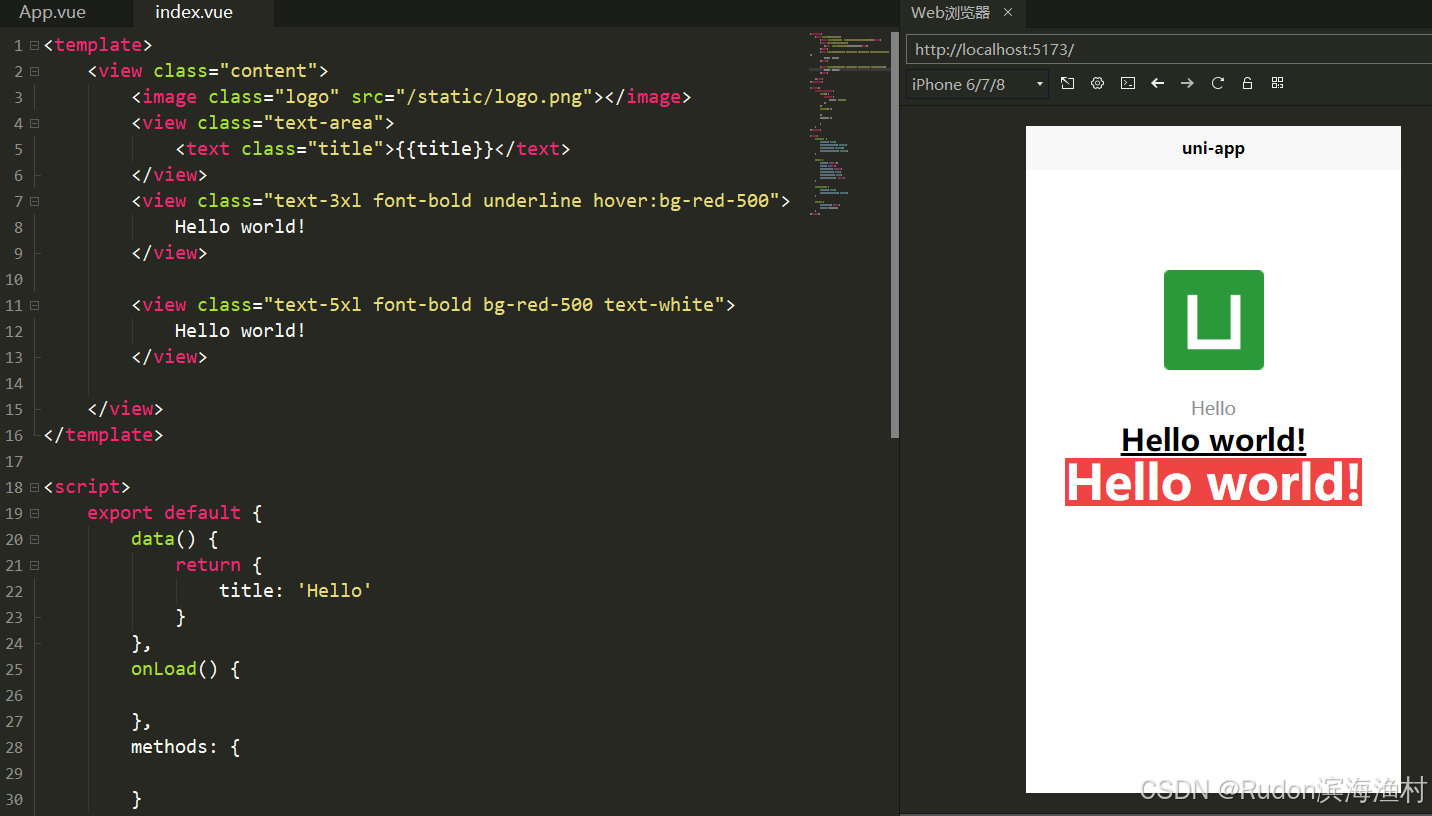
Task: Click the underlined Hello world! text in preview
Action: [x=1213, y=440]
